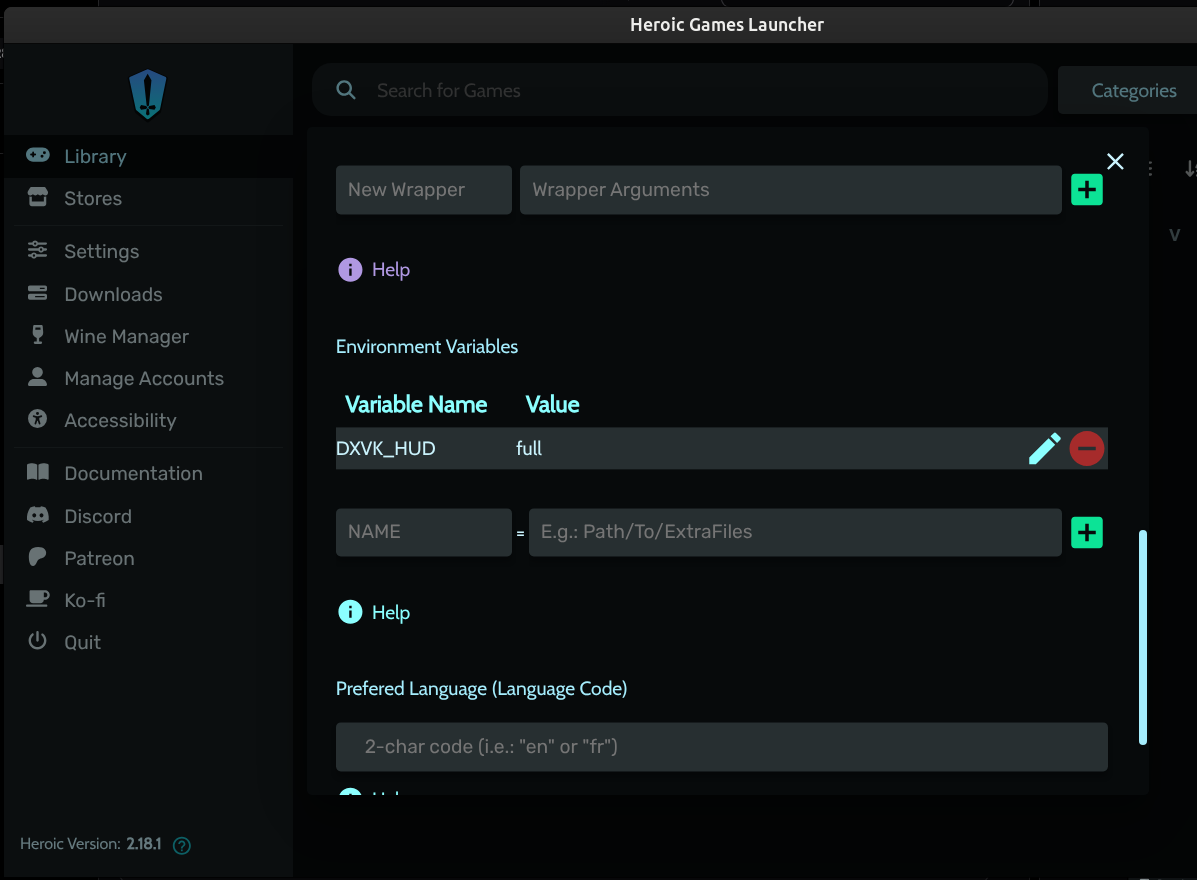
Task: Click the search magnifier icon
Action: tap(346, 90)
